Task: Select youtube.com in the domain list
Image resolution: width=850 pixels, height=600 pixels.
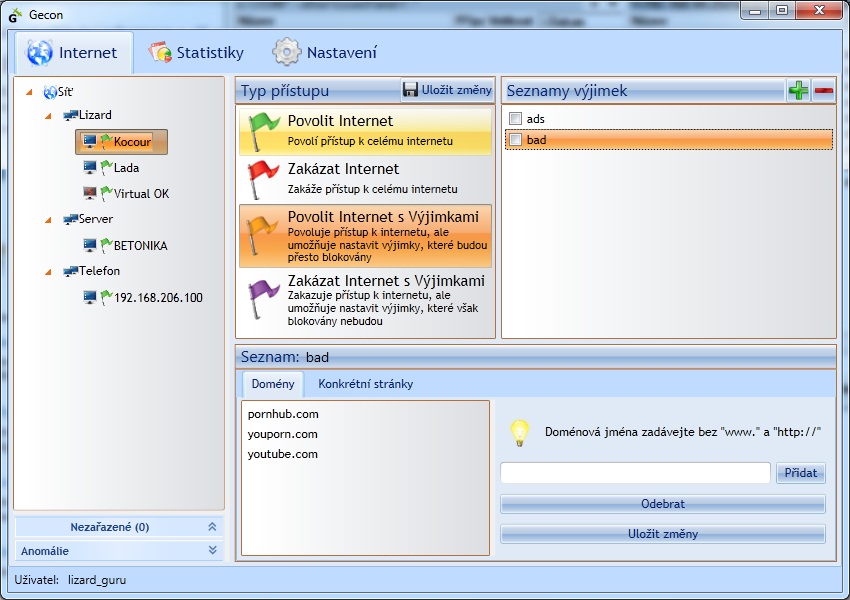Action: 282,454
